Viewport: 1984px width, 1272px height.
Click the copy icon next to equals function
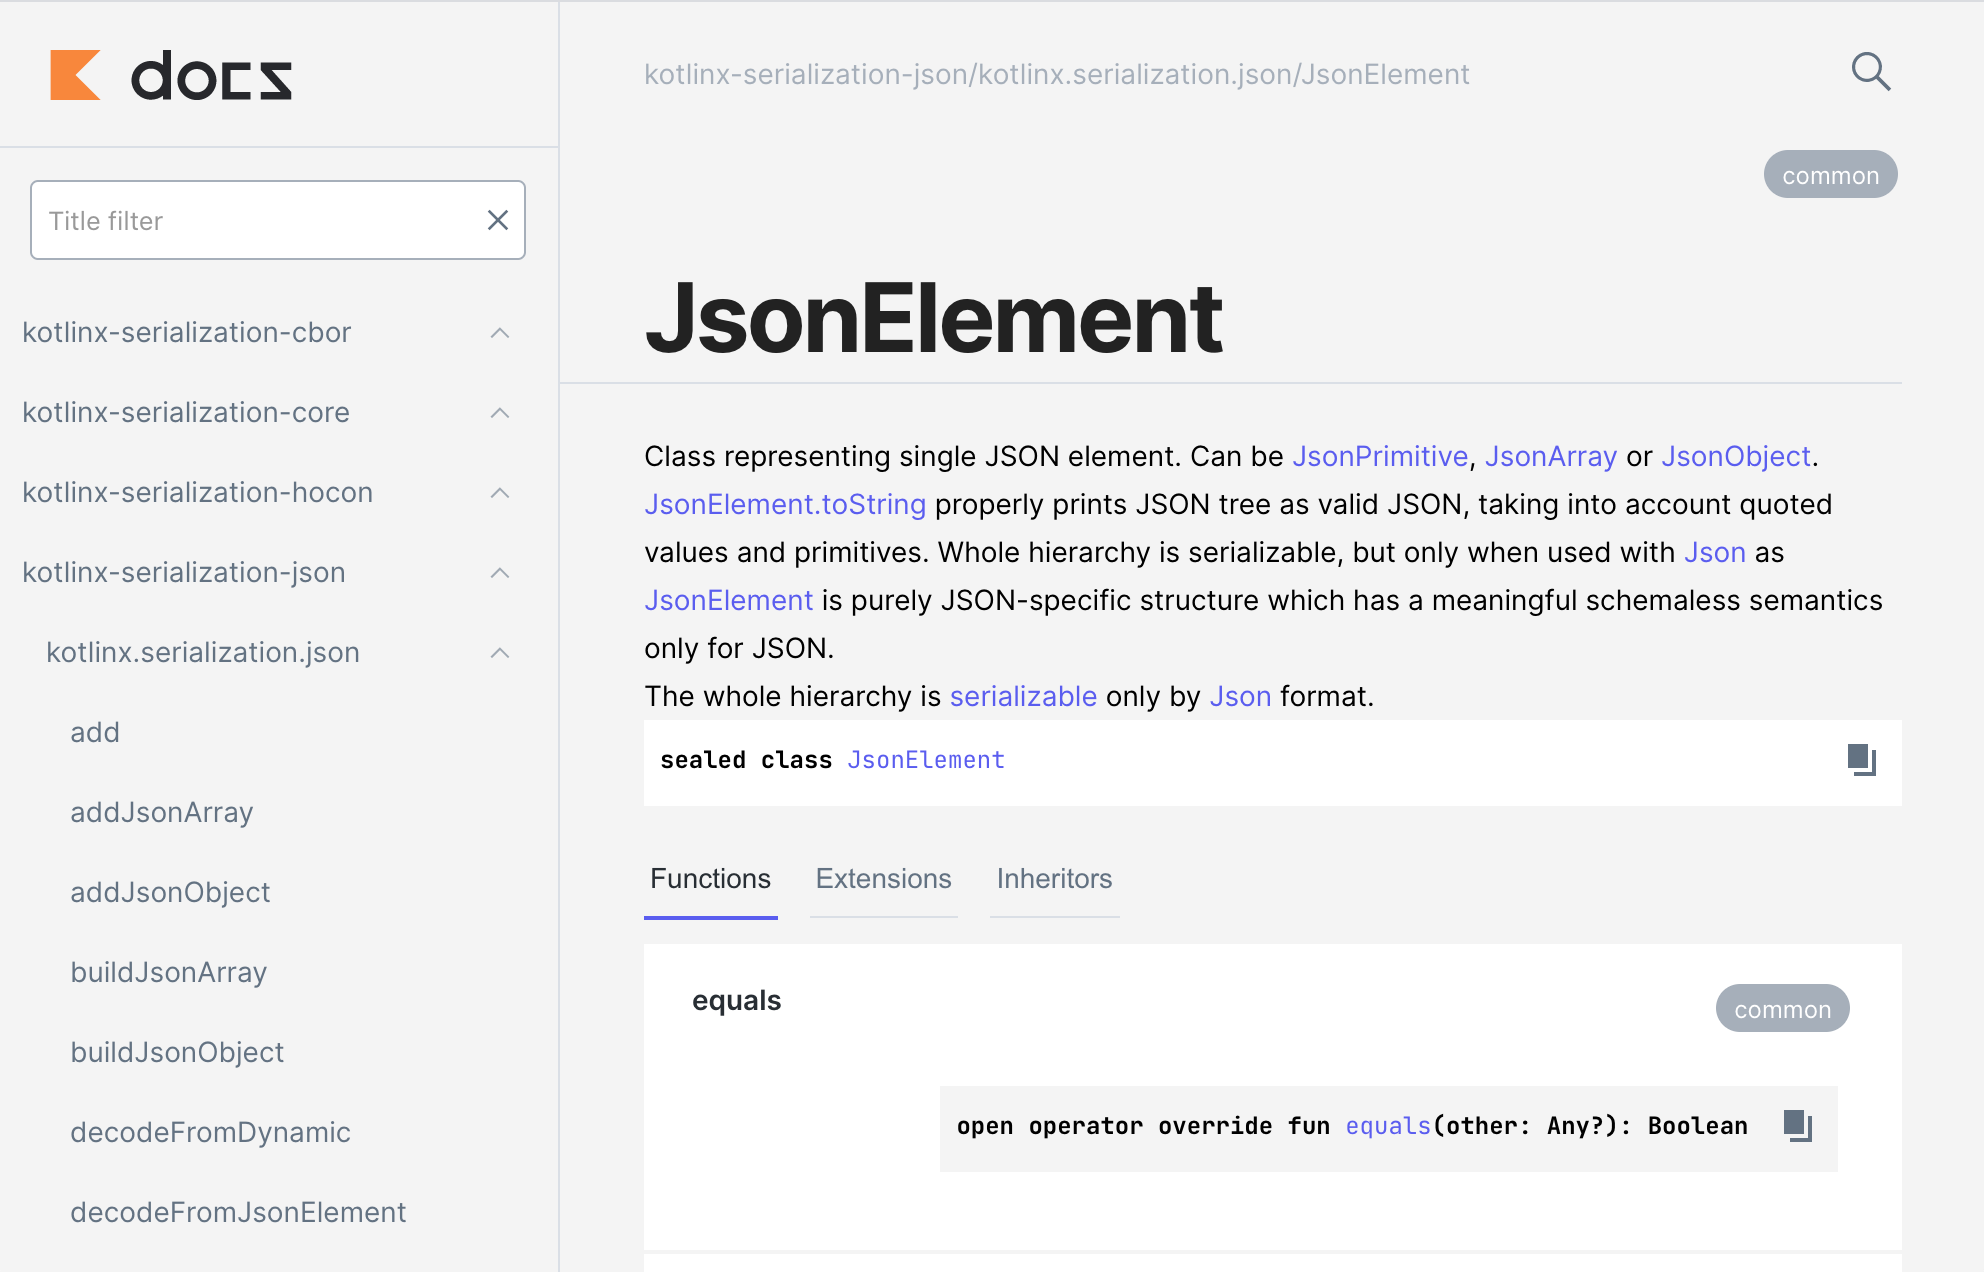(1797, 1126)
